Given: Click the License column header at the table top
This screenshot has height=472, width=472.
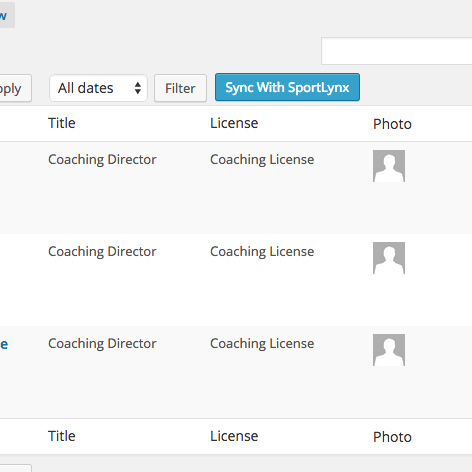Looking at the screenshot, I should 234,123.
